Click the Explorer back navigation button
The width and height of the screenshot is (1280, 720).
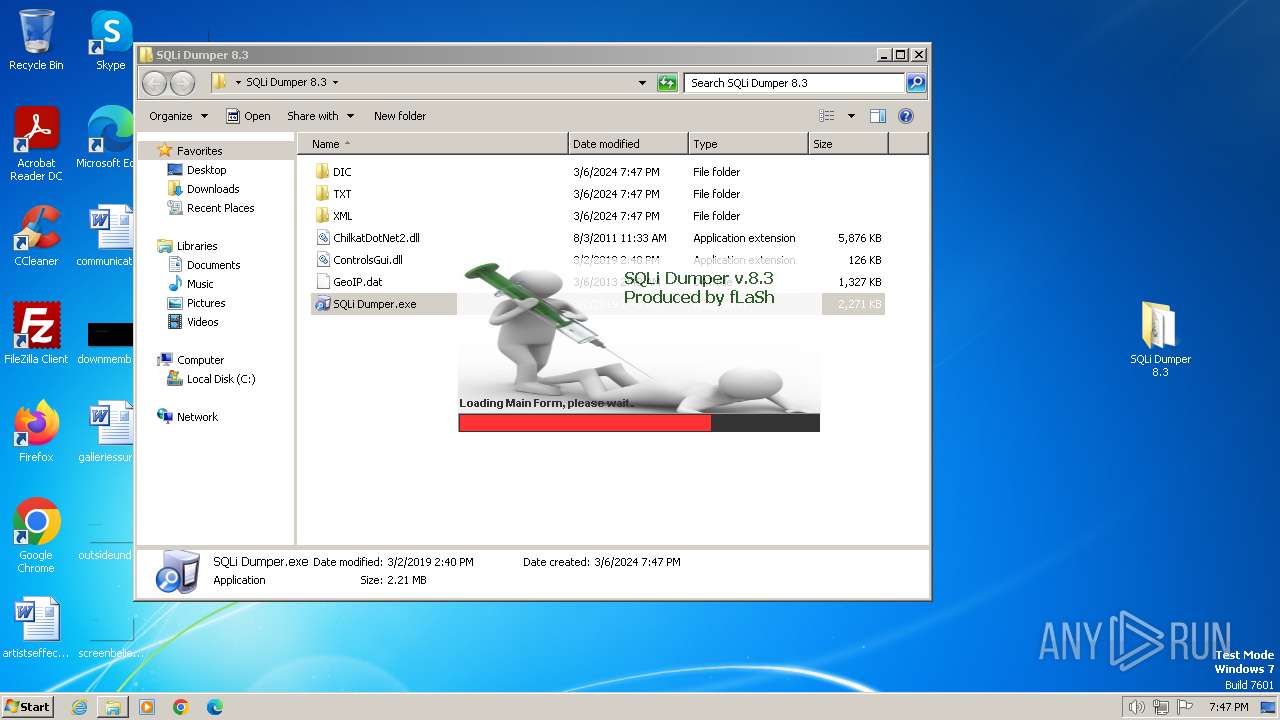tap(154, 83)
